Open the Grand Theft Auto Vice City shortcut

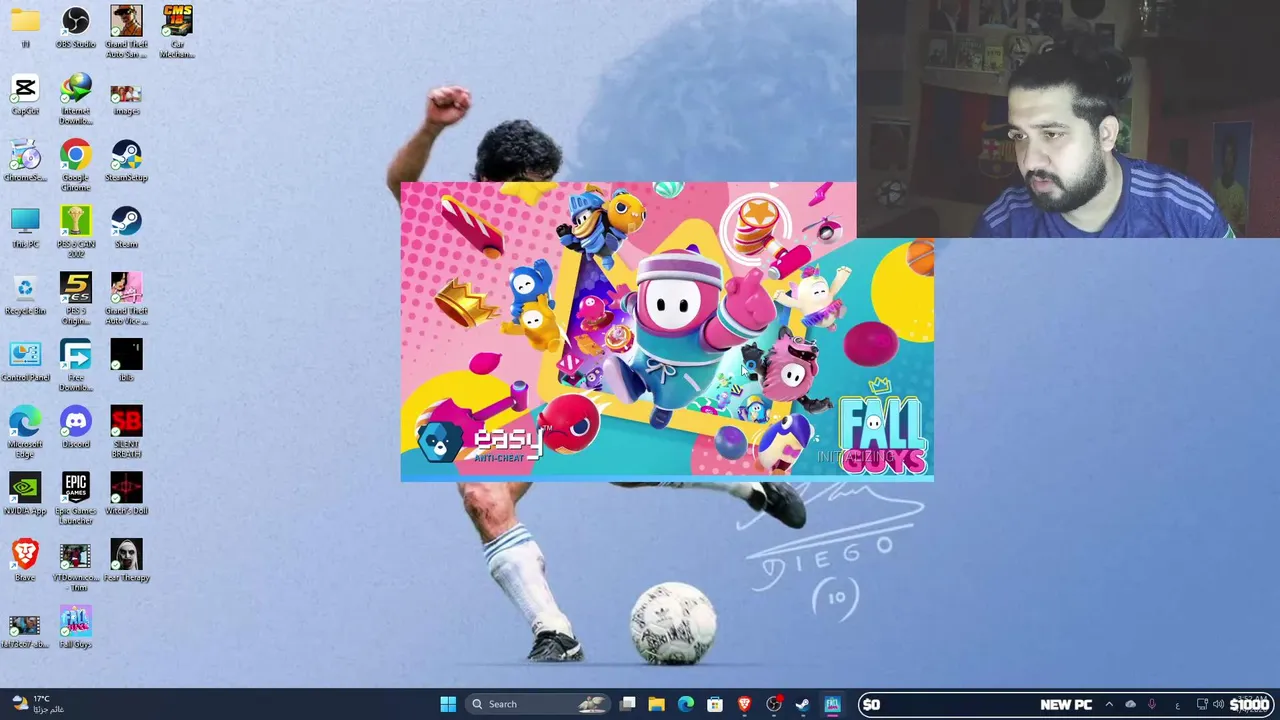coord(126,299)
